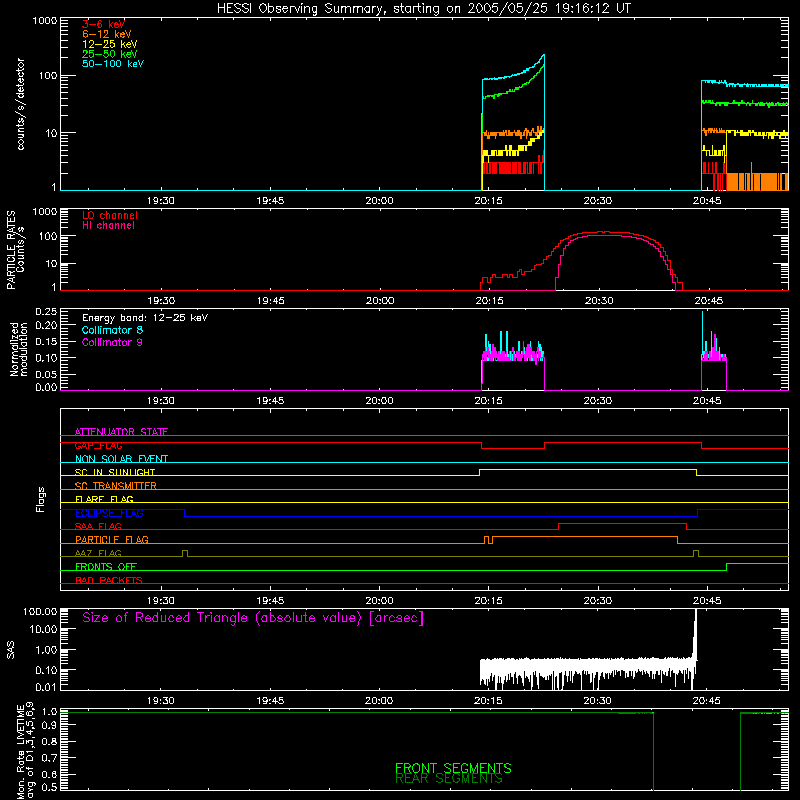Viewport: 800px width, 800px height.
Task: Click the SAA_FLAG label
Action: click(98, 526)
